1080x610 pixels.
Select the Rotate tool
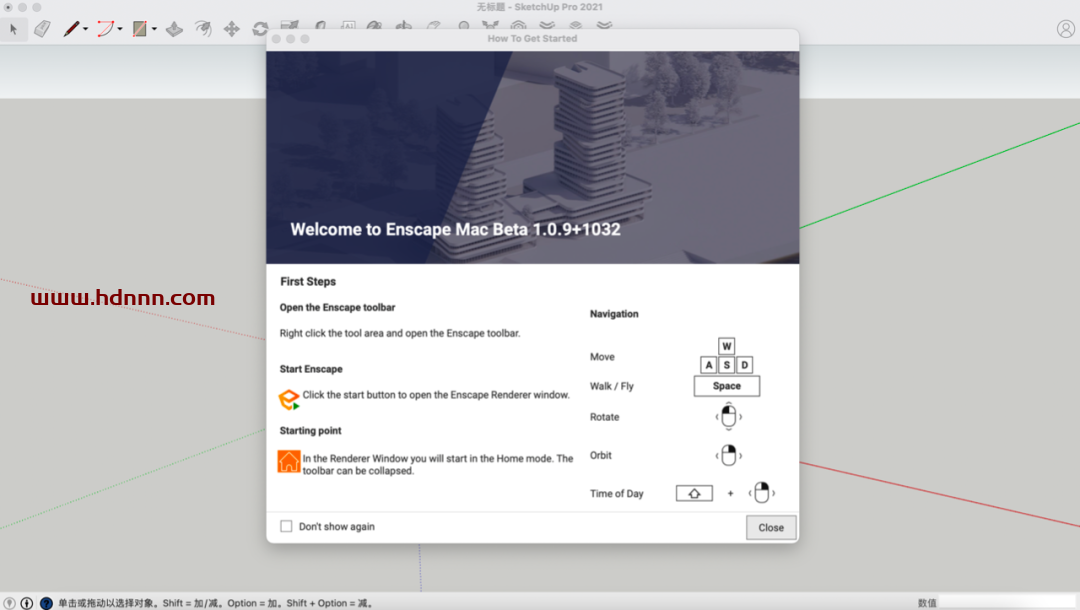260,29
